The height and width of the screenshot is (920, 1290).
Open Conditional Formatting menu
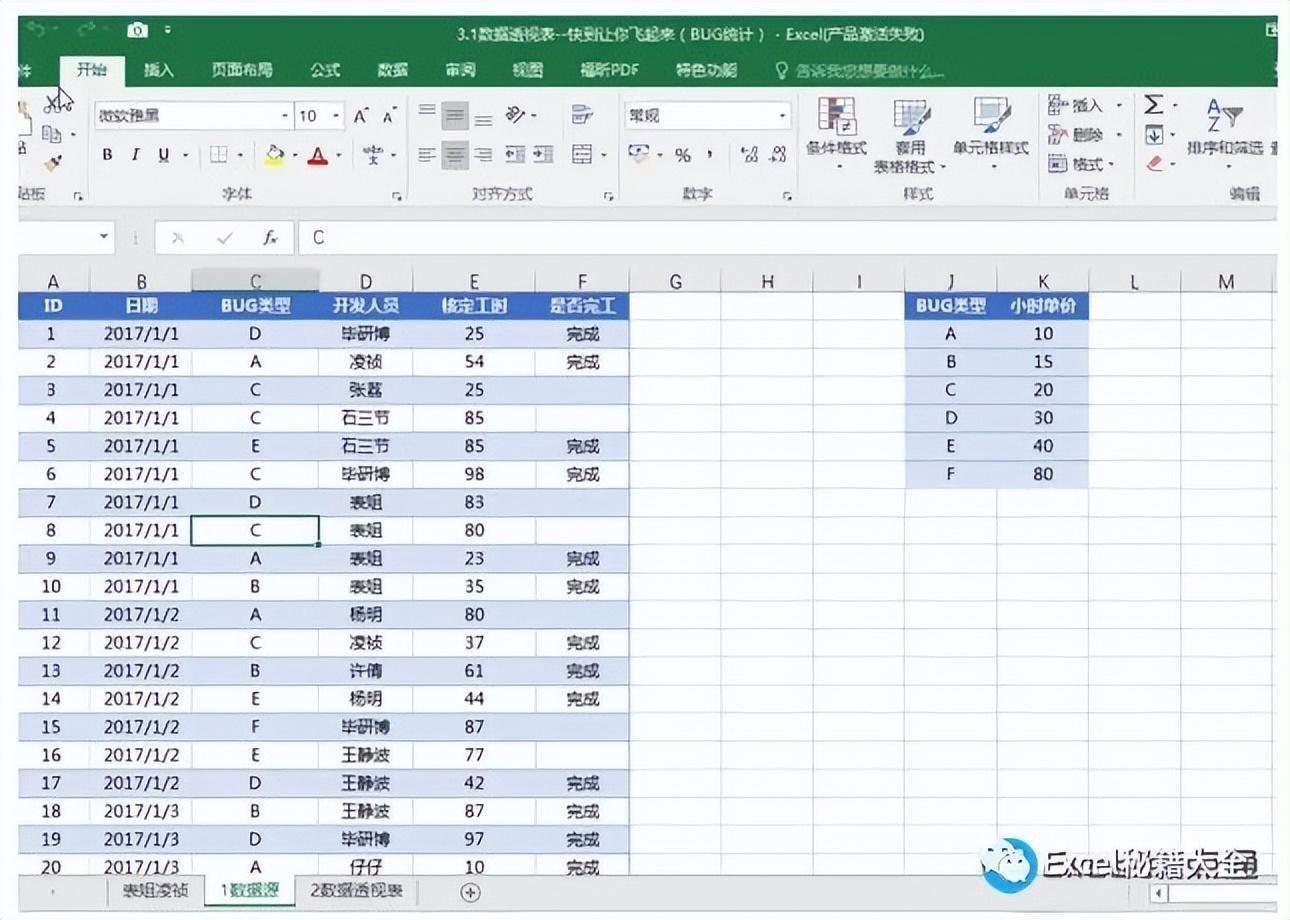(x=837, y=133)
